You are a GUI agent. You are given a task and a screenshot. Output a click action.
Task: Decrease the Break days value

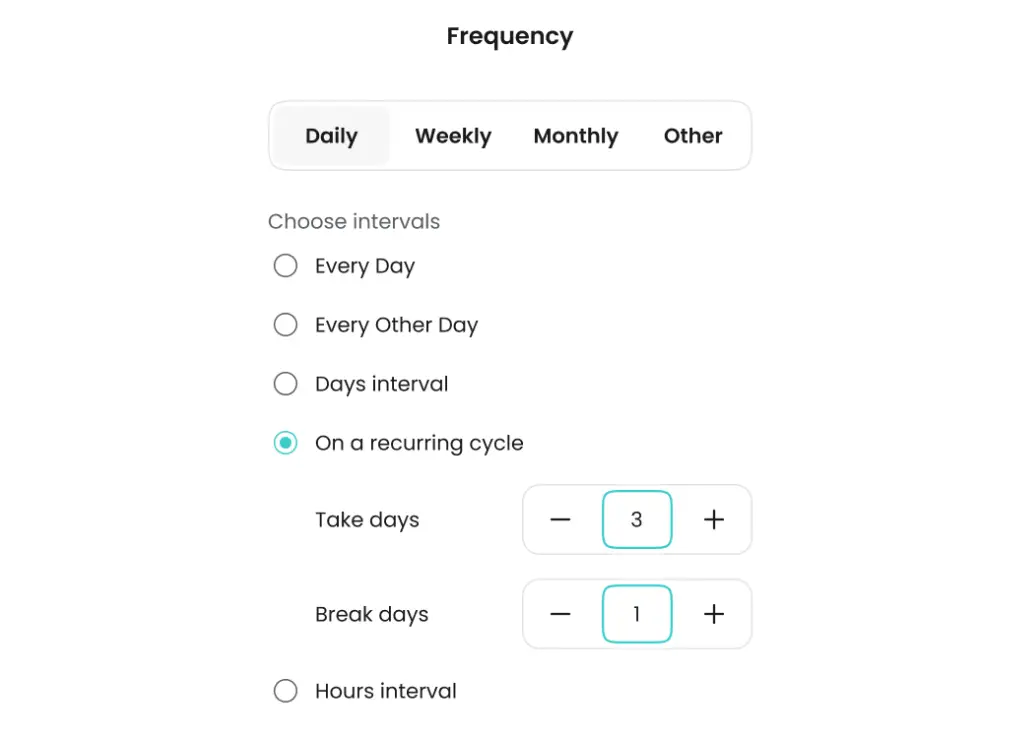[560, 614]
